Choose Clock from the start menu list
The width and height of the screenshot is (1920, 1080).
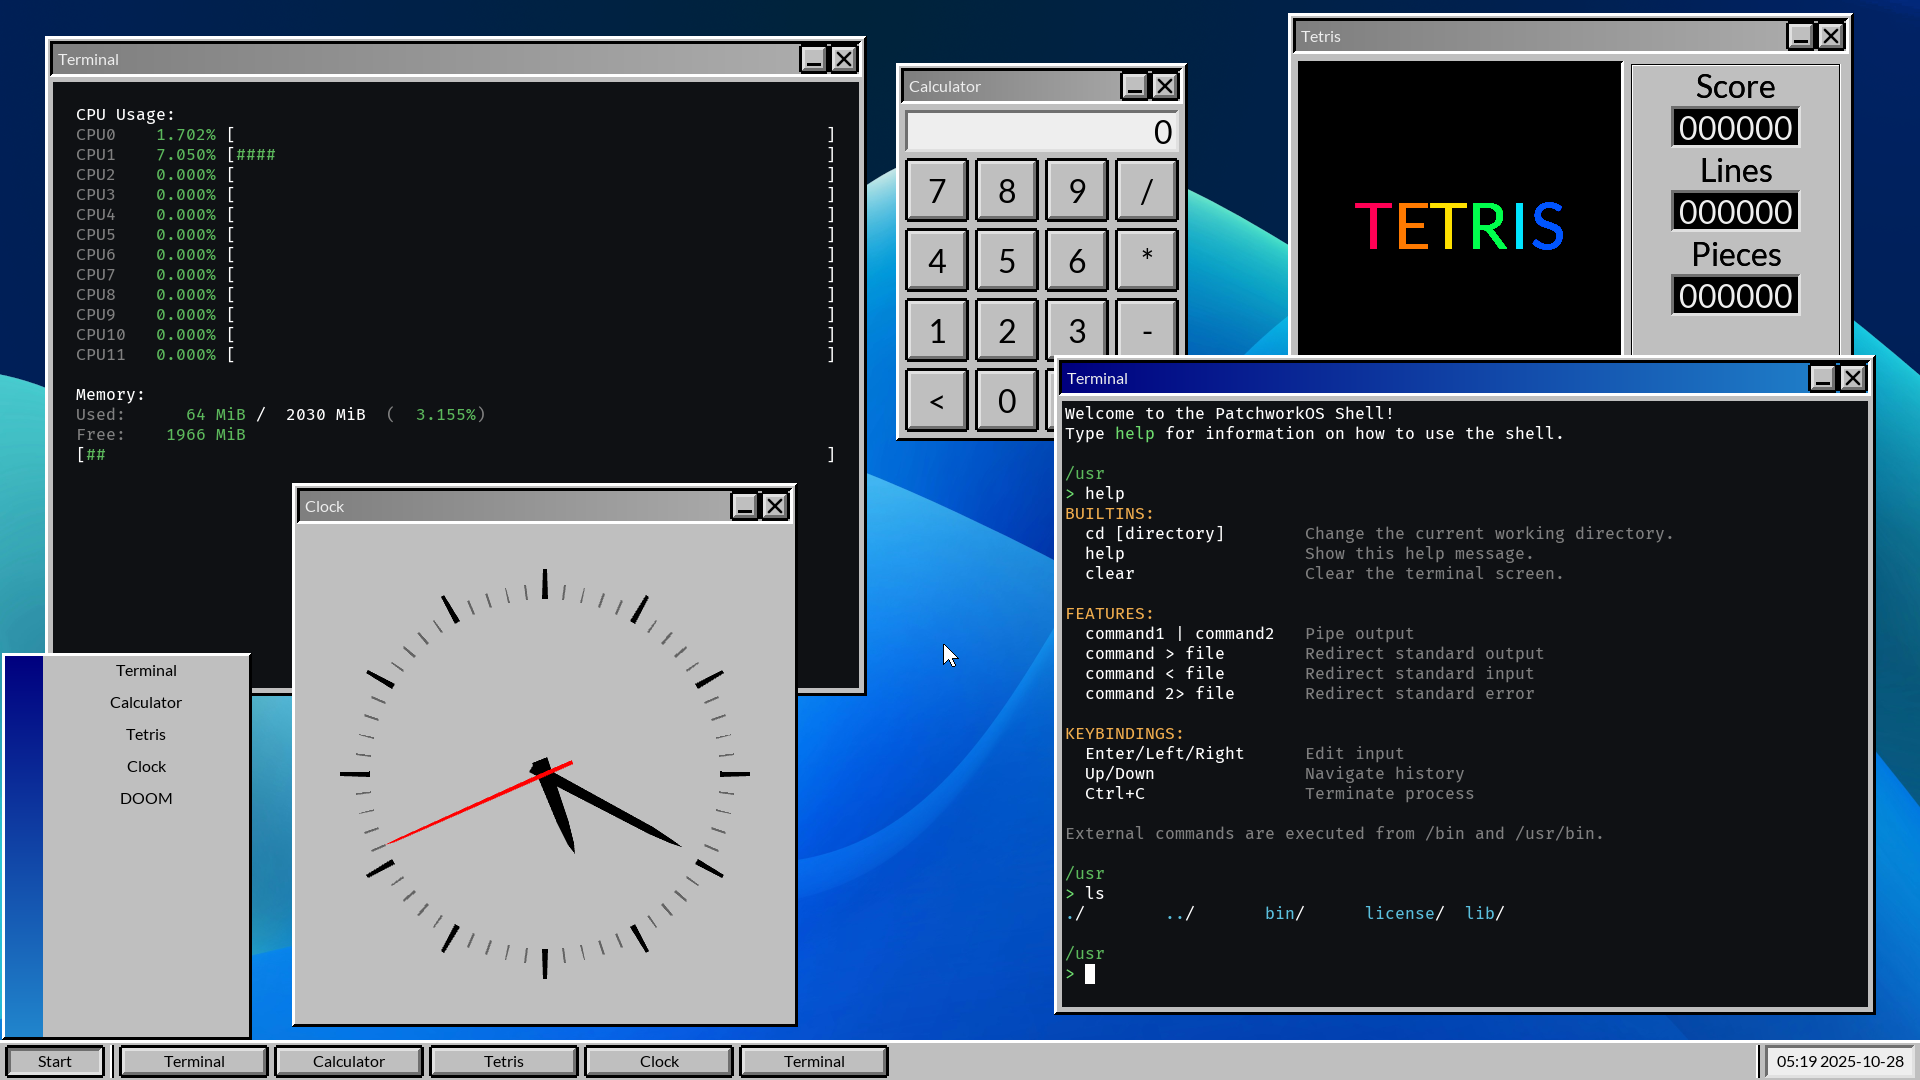146,766
